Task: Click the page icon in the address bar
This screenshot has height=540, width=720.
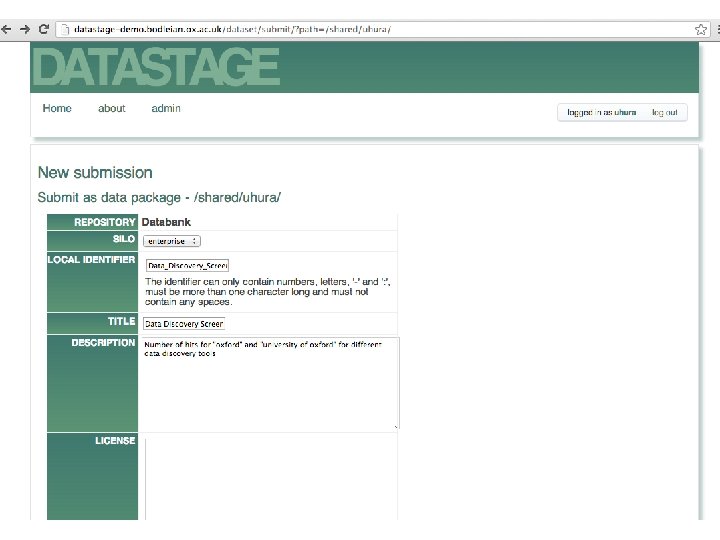Action: tap(65, 29)
